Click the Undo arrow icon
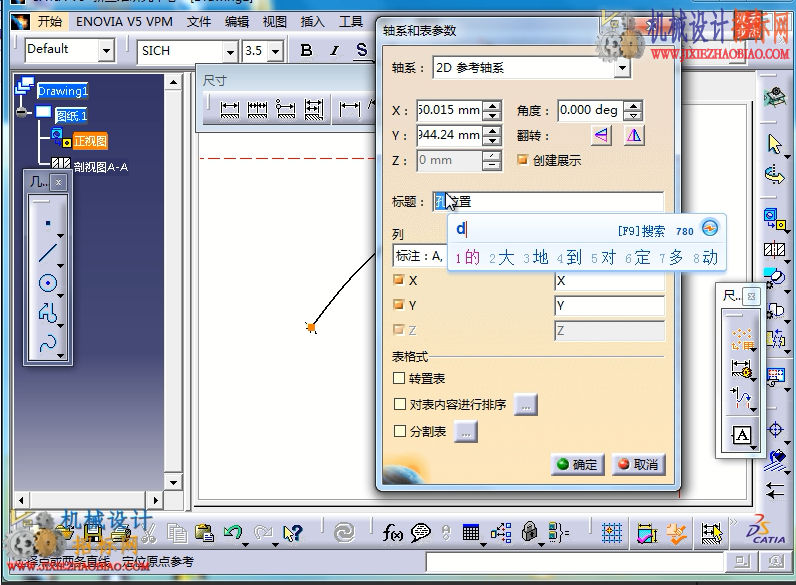 point(233,533)
